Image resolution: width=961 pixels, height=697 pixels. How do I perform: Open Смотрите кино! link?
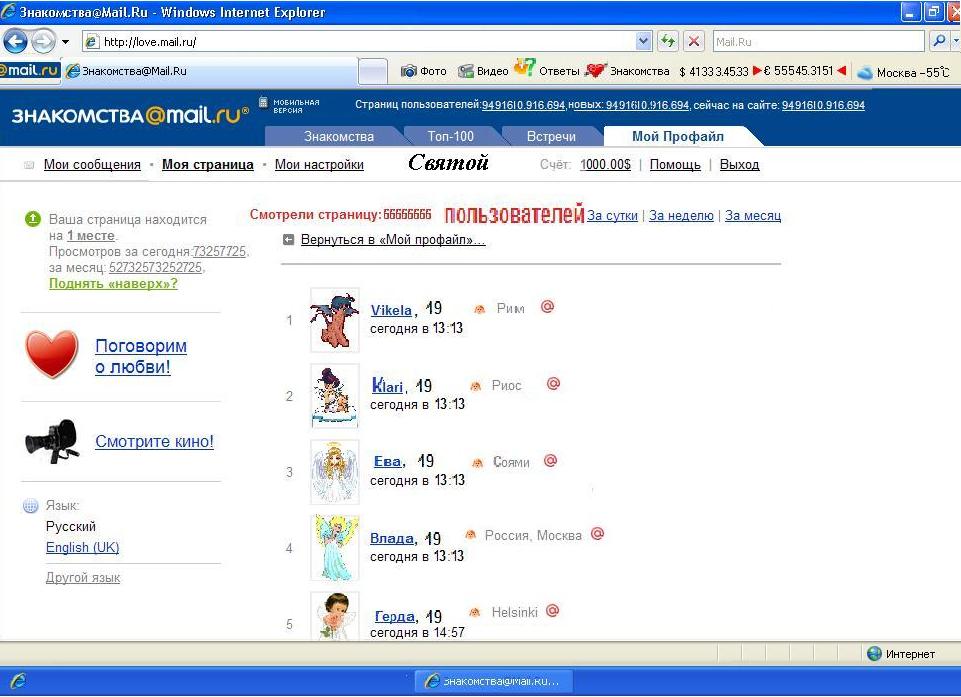coord(154,441)
